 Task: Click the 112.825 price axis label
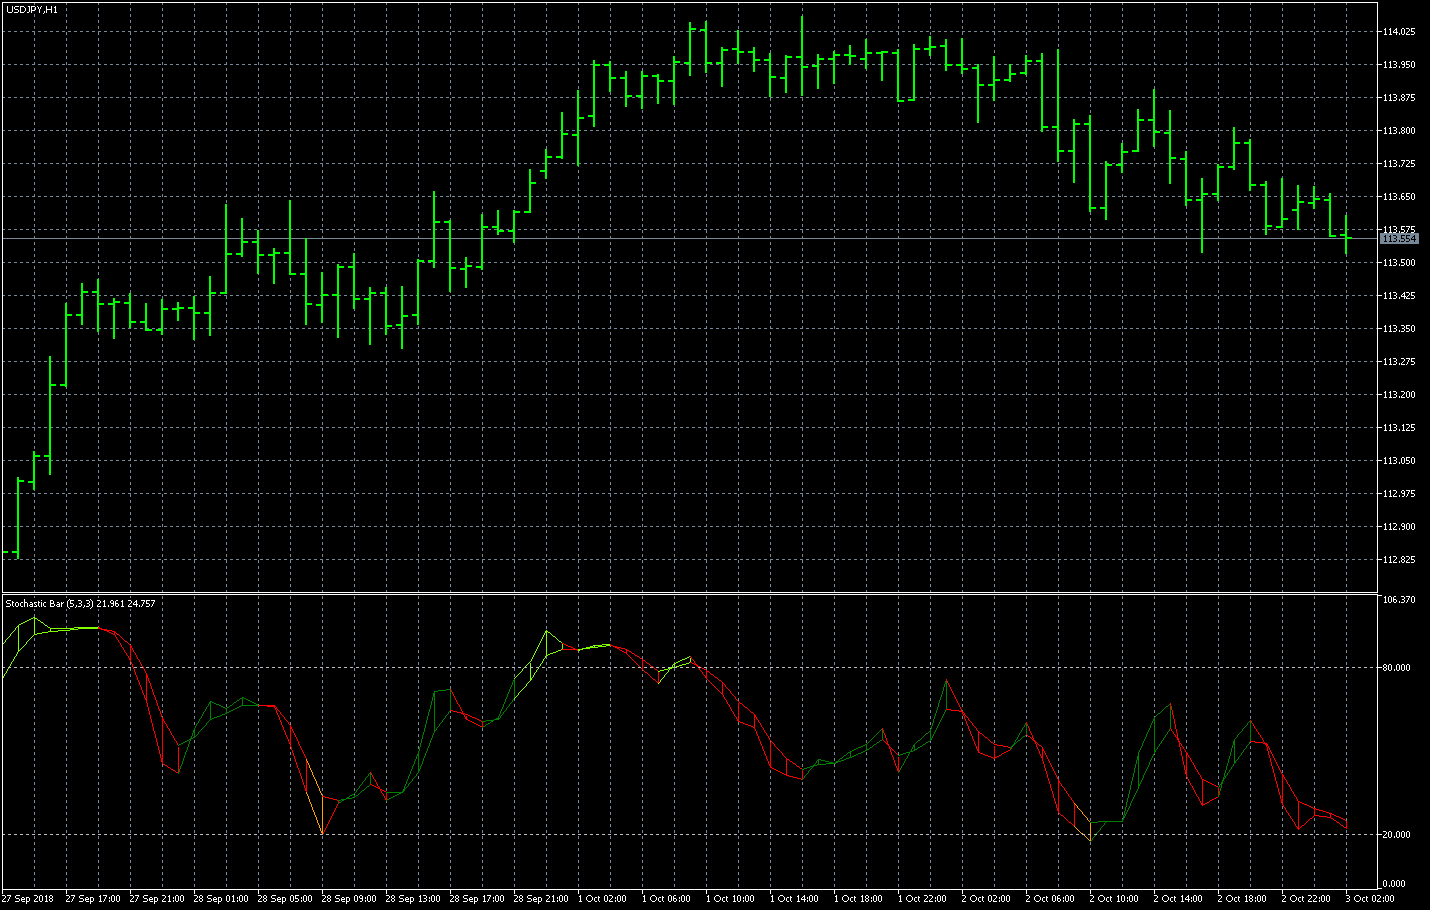pos(1399,560)
